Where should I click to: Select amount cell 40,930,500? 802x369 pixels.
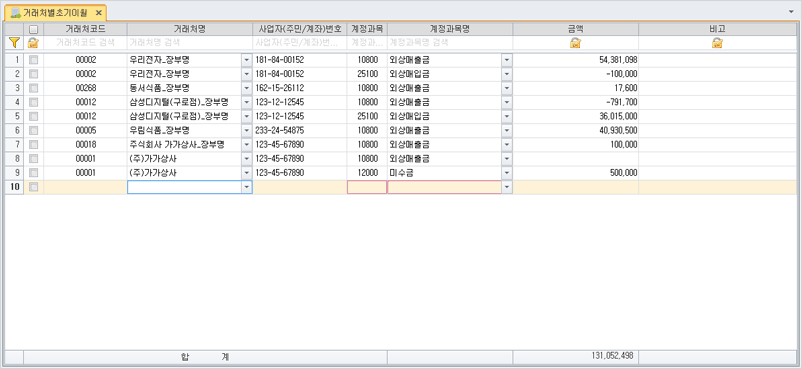tap(576, 130)
